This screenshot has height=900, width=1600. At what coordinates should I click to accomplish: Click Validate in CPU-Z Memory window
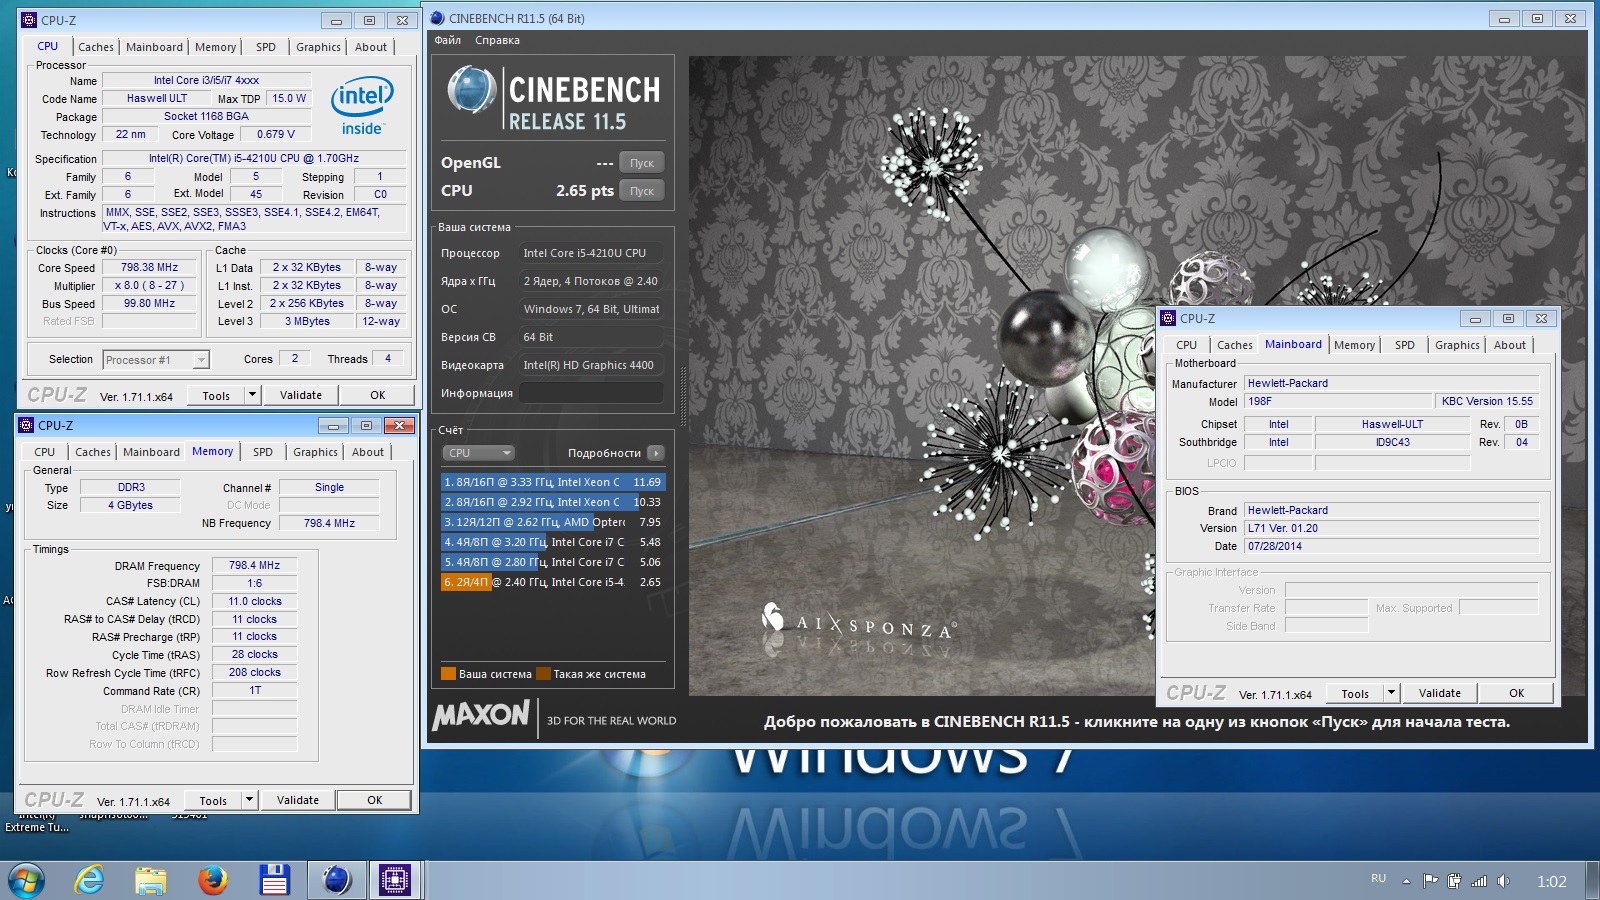point(298,800)
